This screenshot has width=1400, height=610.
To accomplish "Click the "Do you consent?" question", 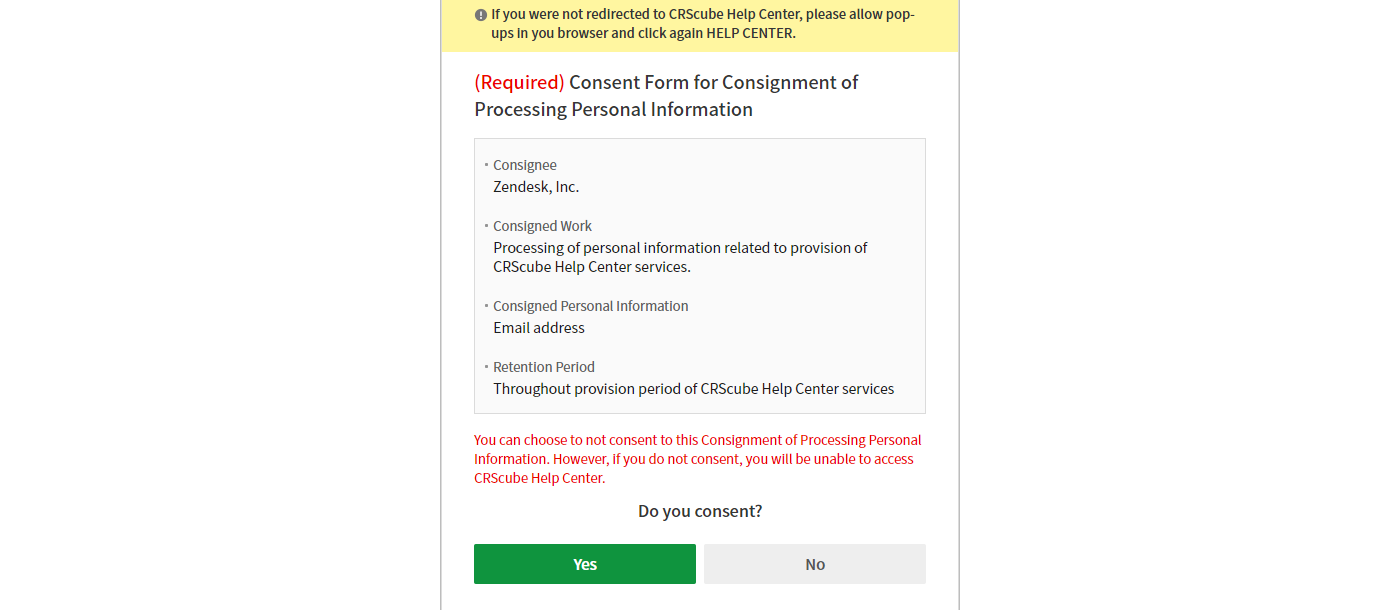I will [700, 511].
